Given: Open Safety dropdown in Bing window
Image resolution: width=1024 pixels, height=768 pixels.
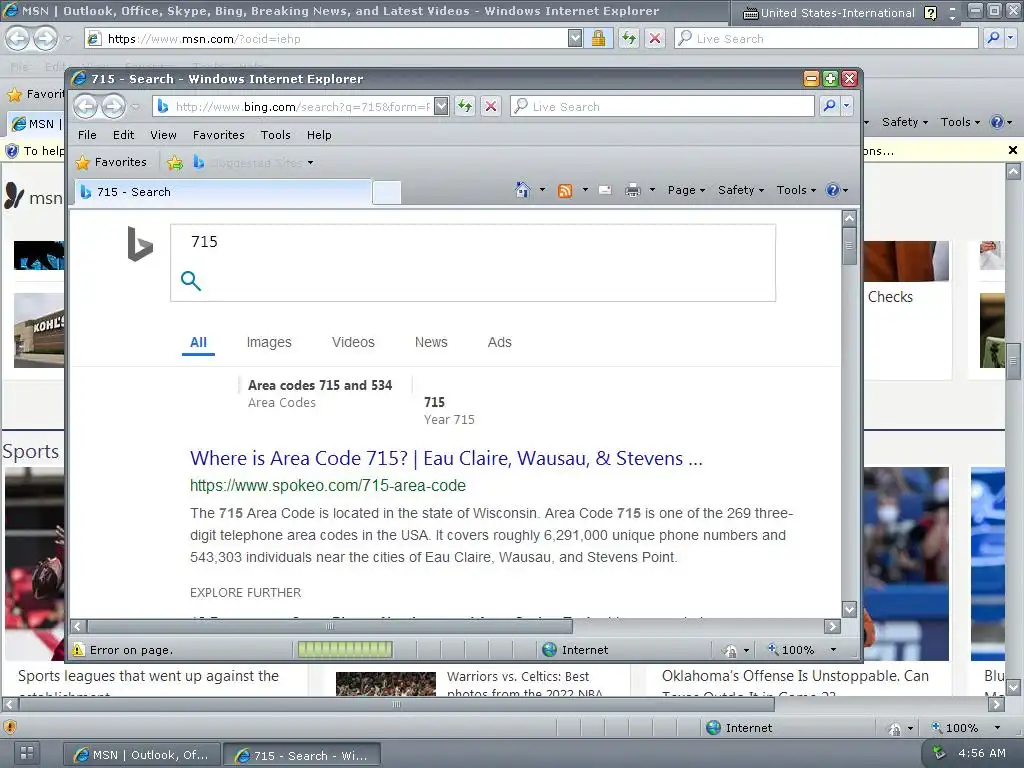Looking at the screenshot, I should coord(741,190).
